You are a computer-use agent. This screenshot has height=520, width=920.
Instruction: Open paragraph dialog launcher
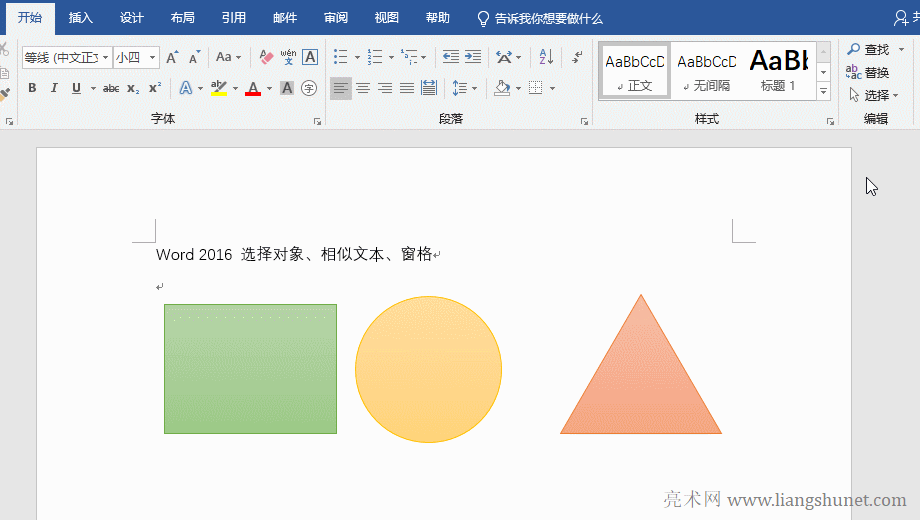tap(584, 121)
